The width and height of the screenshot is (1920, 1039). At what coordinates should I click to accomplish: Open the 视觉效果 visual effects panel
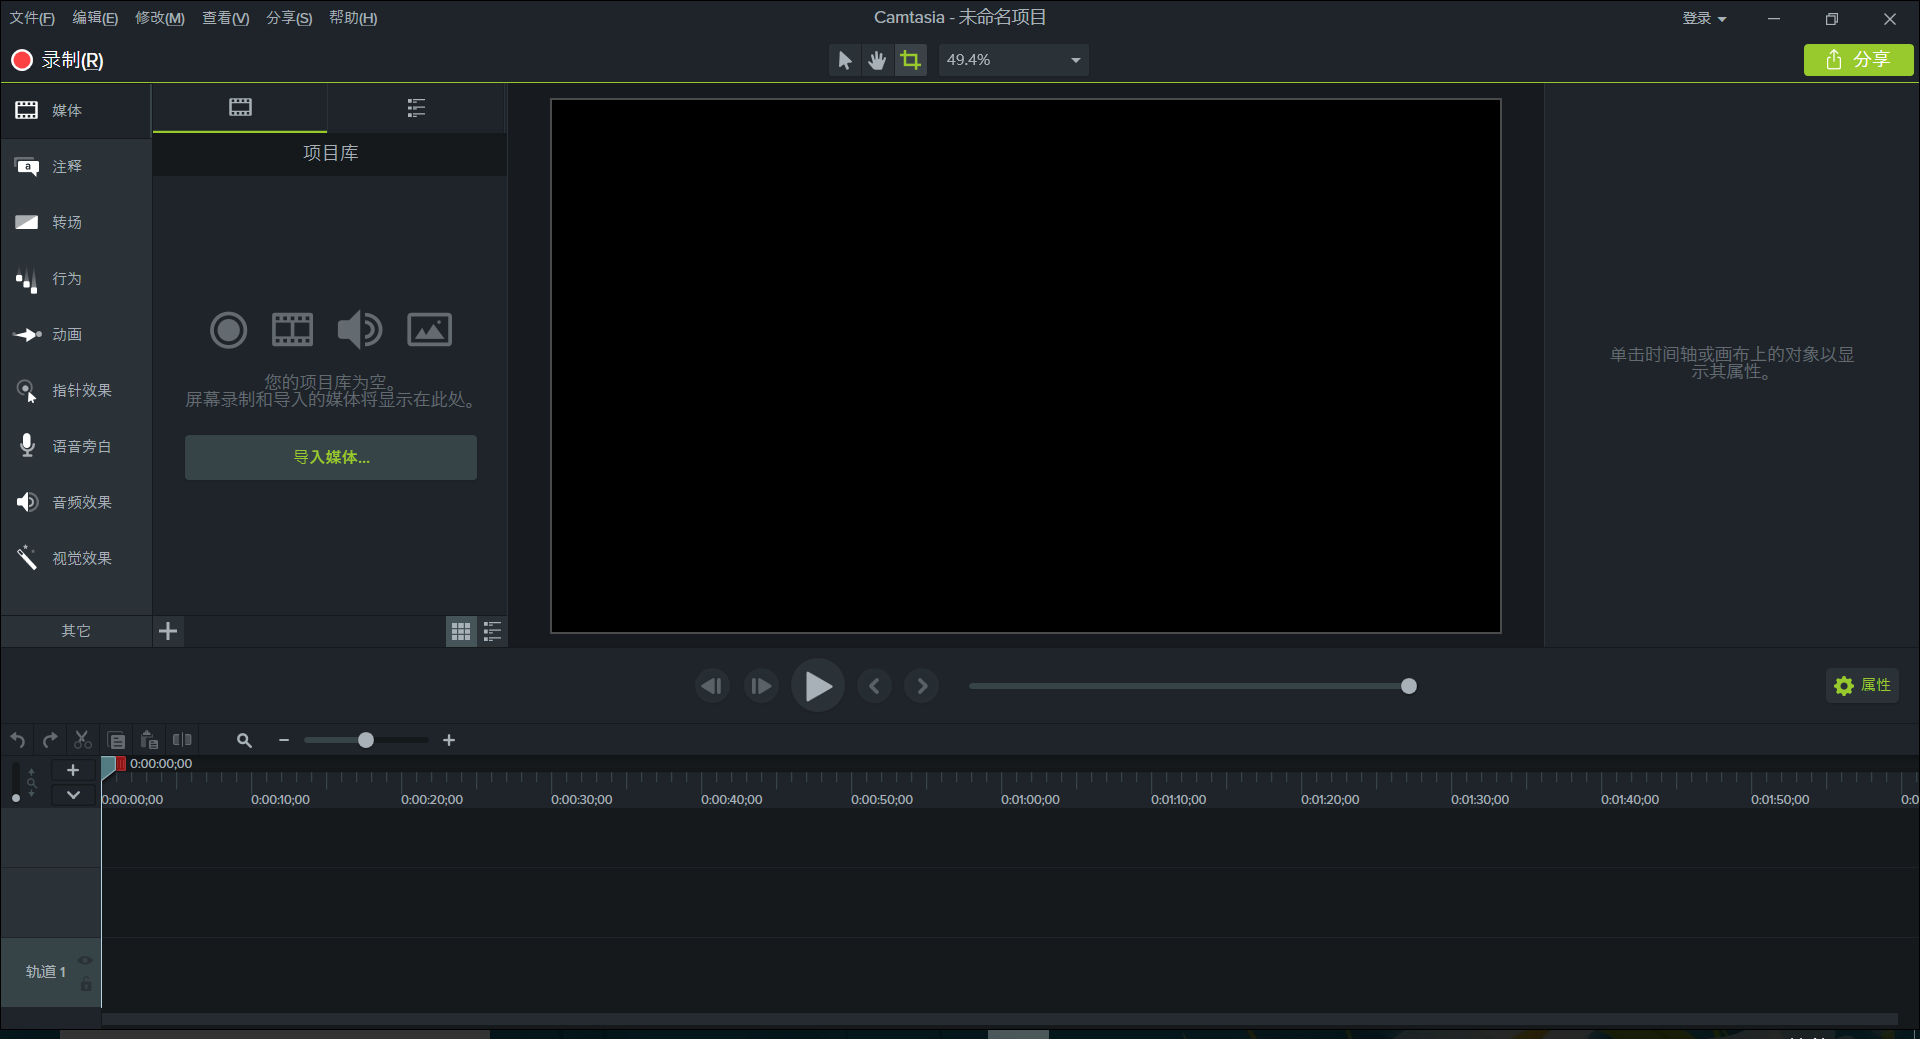[76, 558]
